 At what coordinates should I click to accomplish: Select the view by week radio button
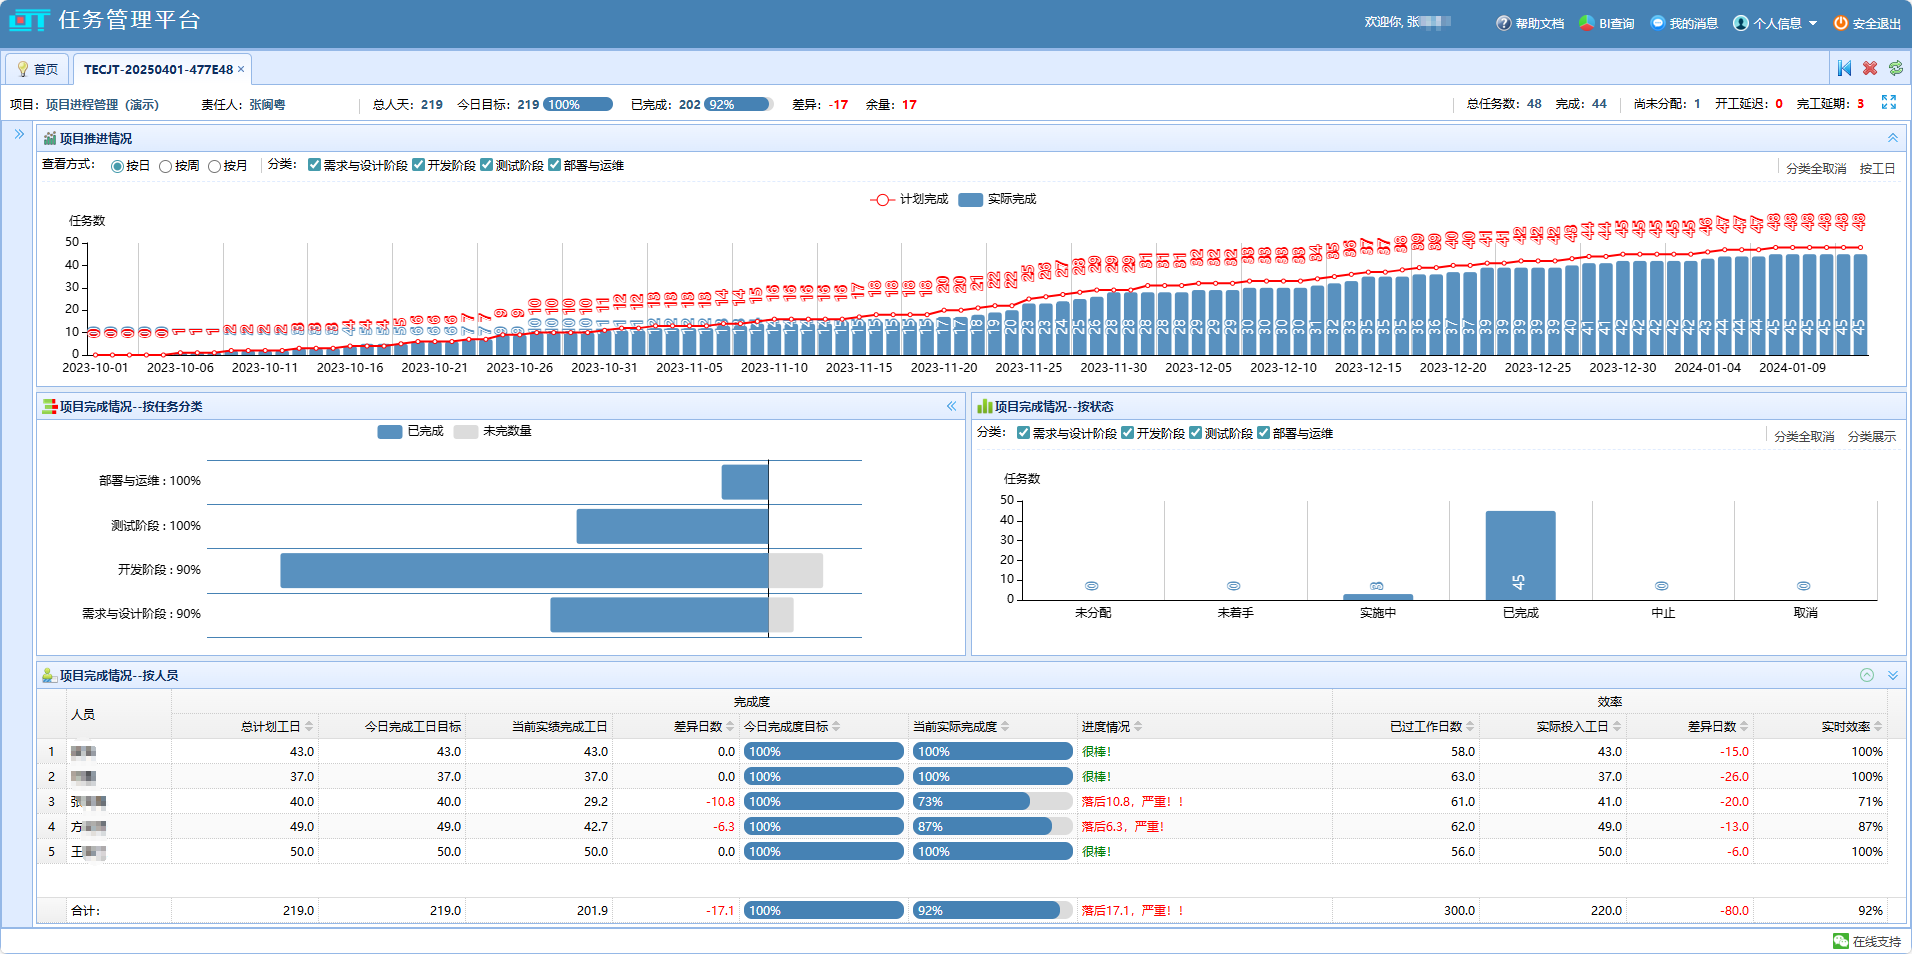[166, 166]
